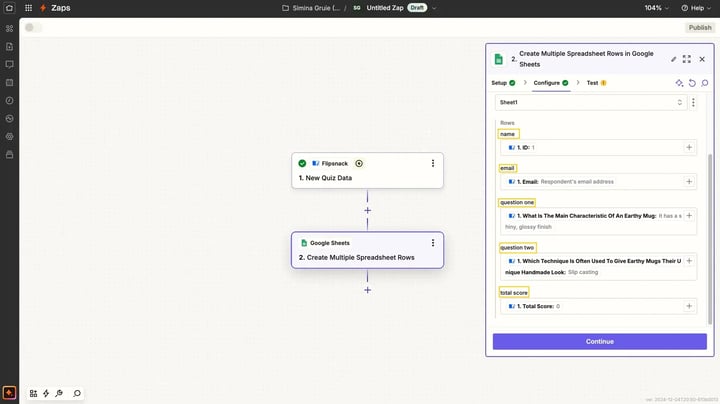Screen dimensions: 720x404
Task: Open zoom level 104% dropdown
Action: tap(656, 8)
